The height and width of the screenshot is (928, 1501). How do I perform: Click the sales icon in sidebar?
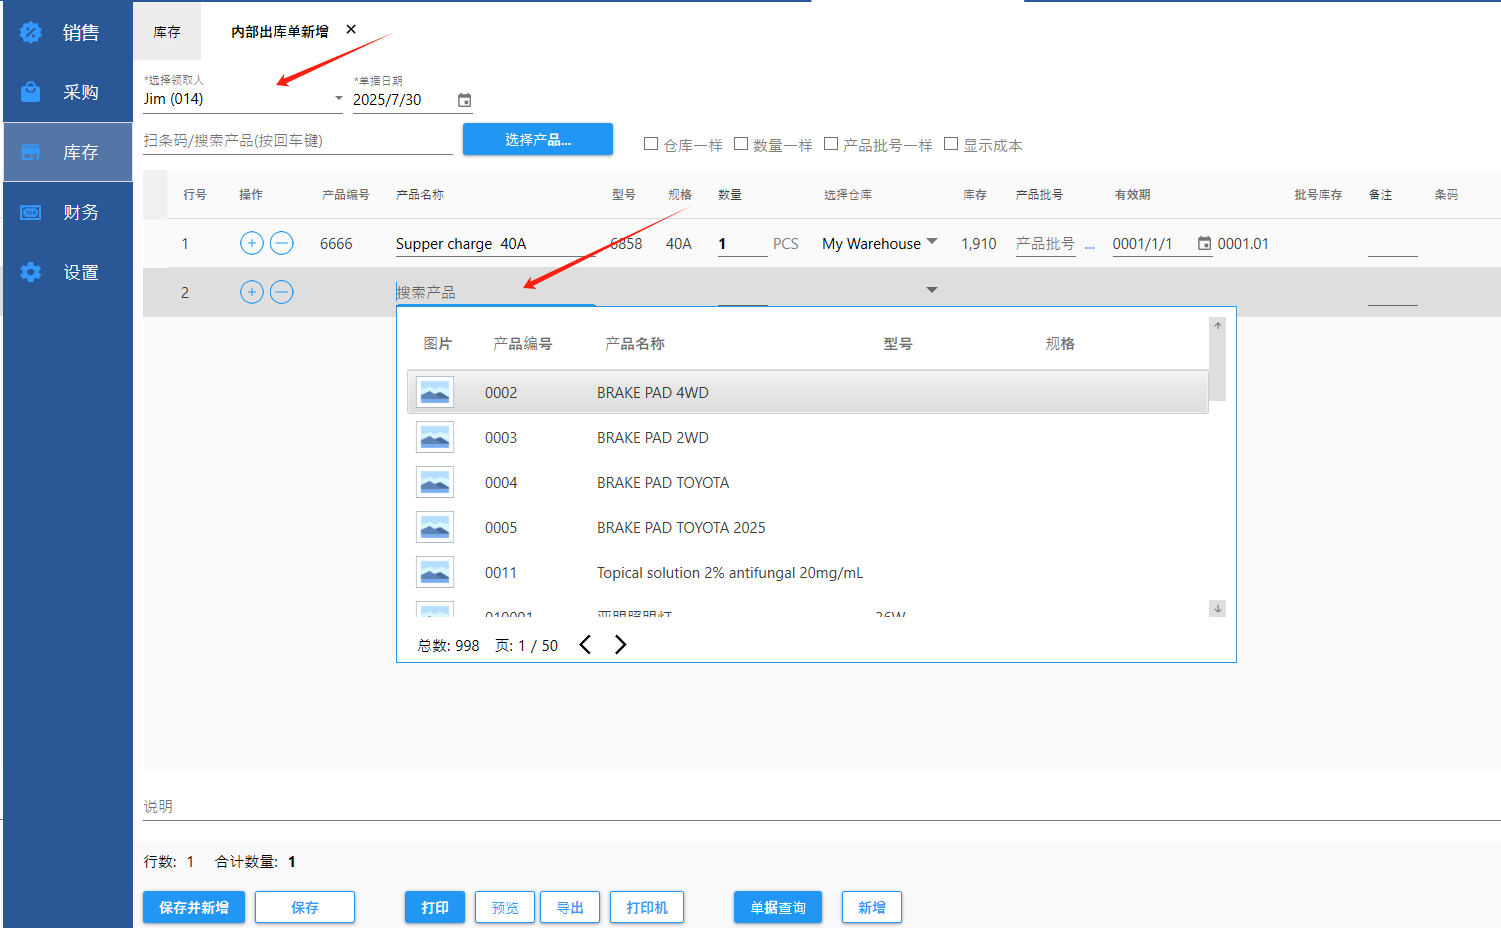pos(31,32)
